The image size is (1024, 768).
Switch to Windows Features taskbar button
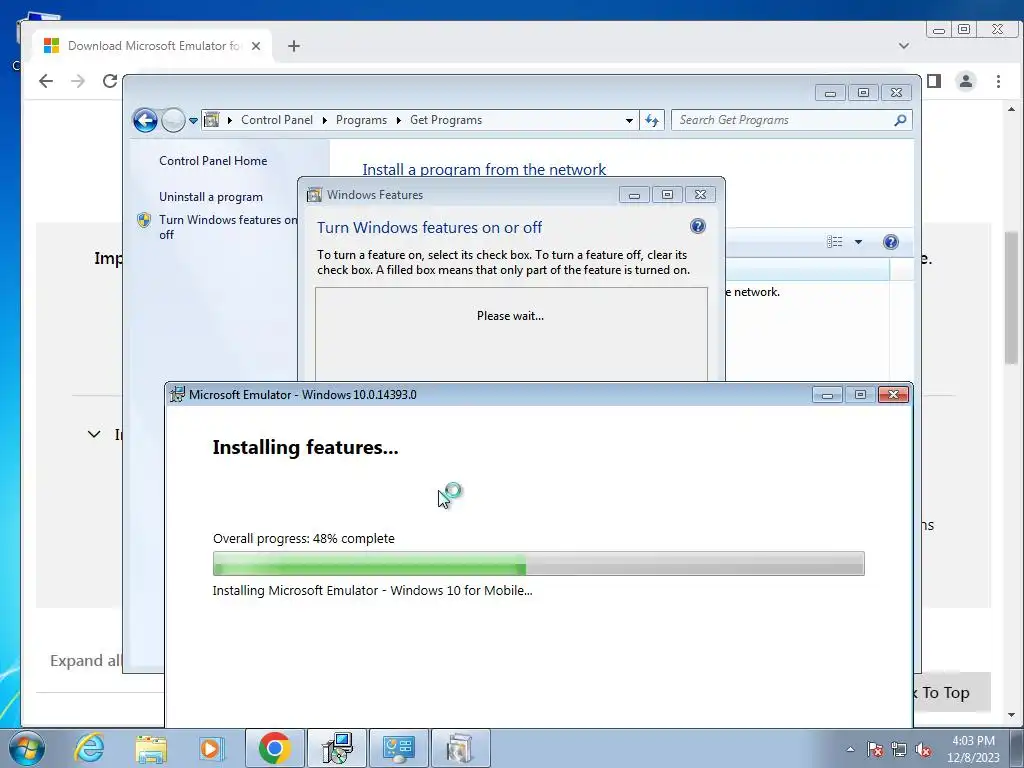461,748
